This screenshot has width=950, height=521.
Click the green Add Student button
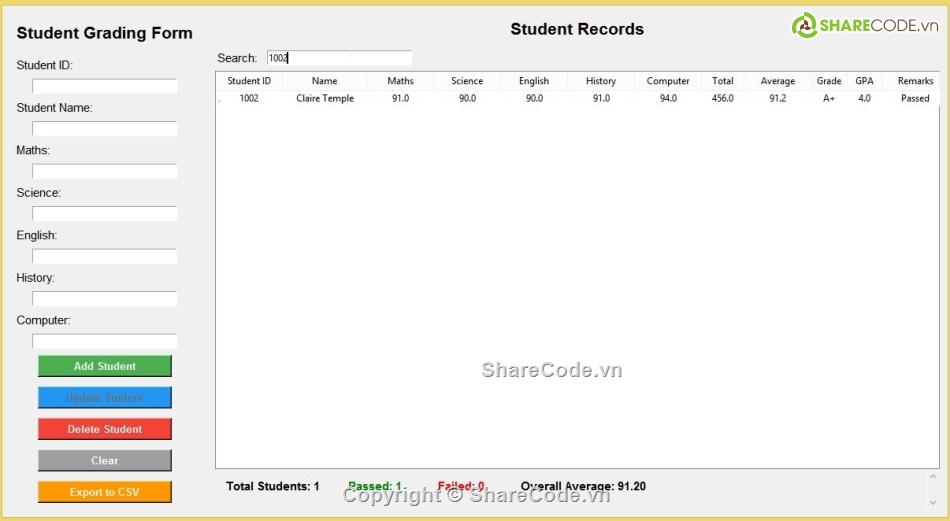tap(105, 366)
